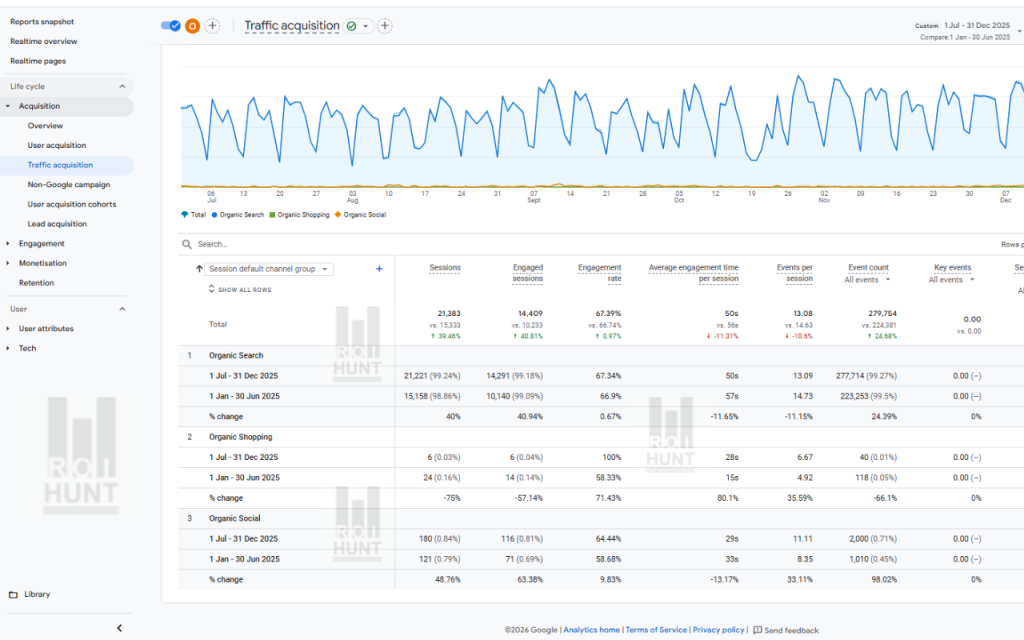This screenshot has height=640, width=1024.
Task: Open the Session default channel group dropdown
Action: pyautogui.click(x=271, y=268)
